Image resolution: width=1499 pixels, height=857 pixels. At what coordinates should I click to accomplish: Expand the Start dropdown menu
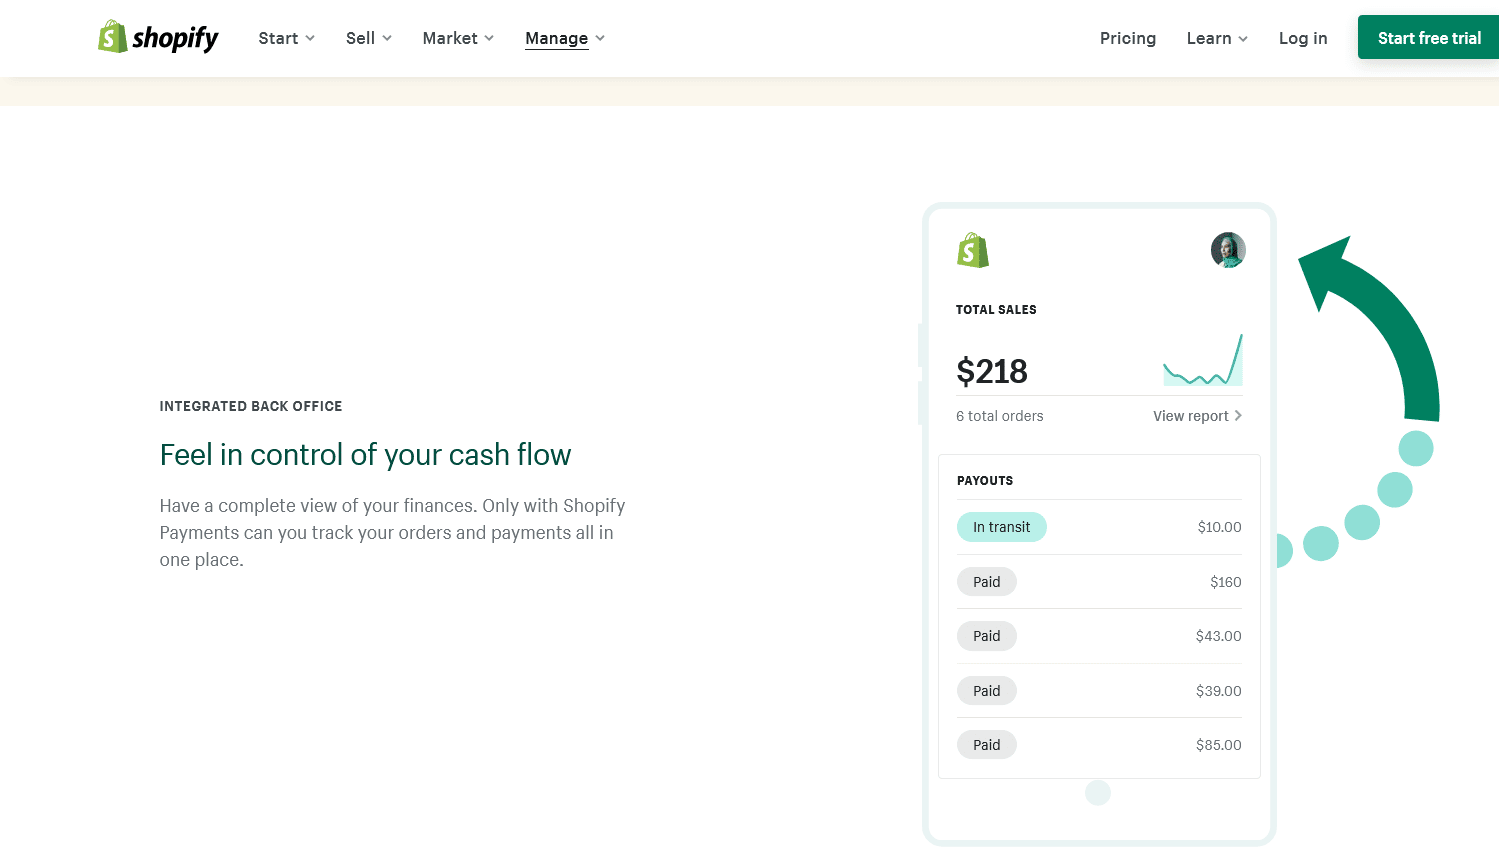click(x=286, y=38)
